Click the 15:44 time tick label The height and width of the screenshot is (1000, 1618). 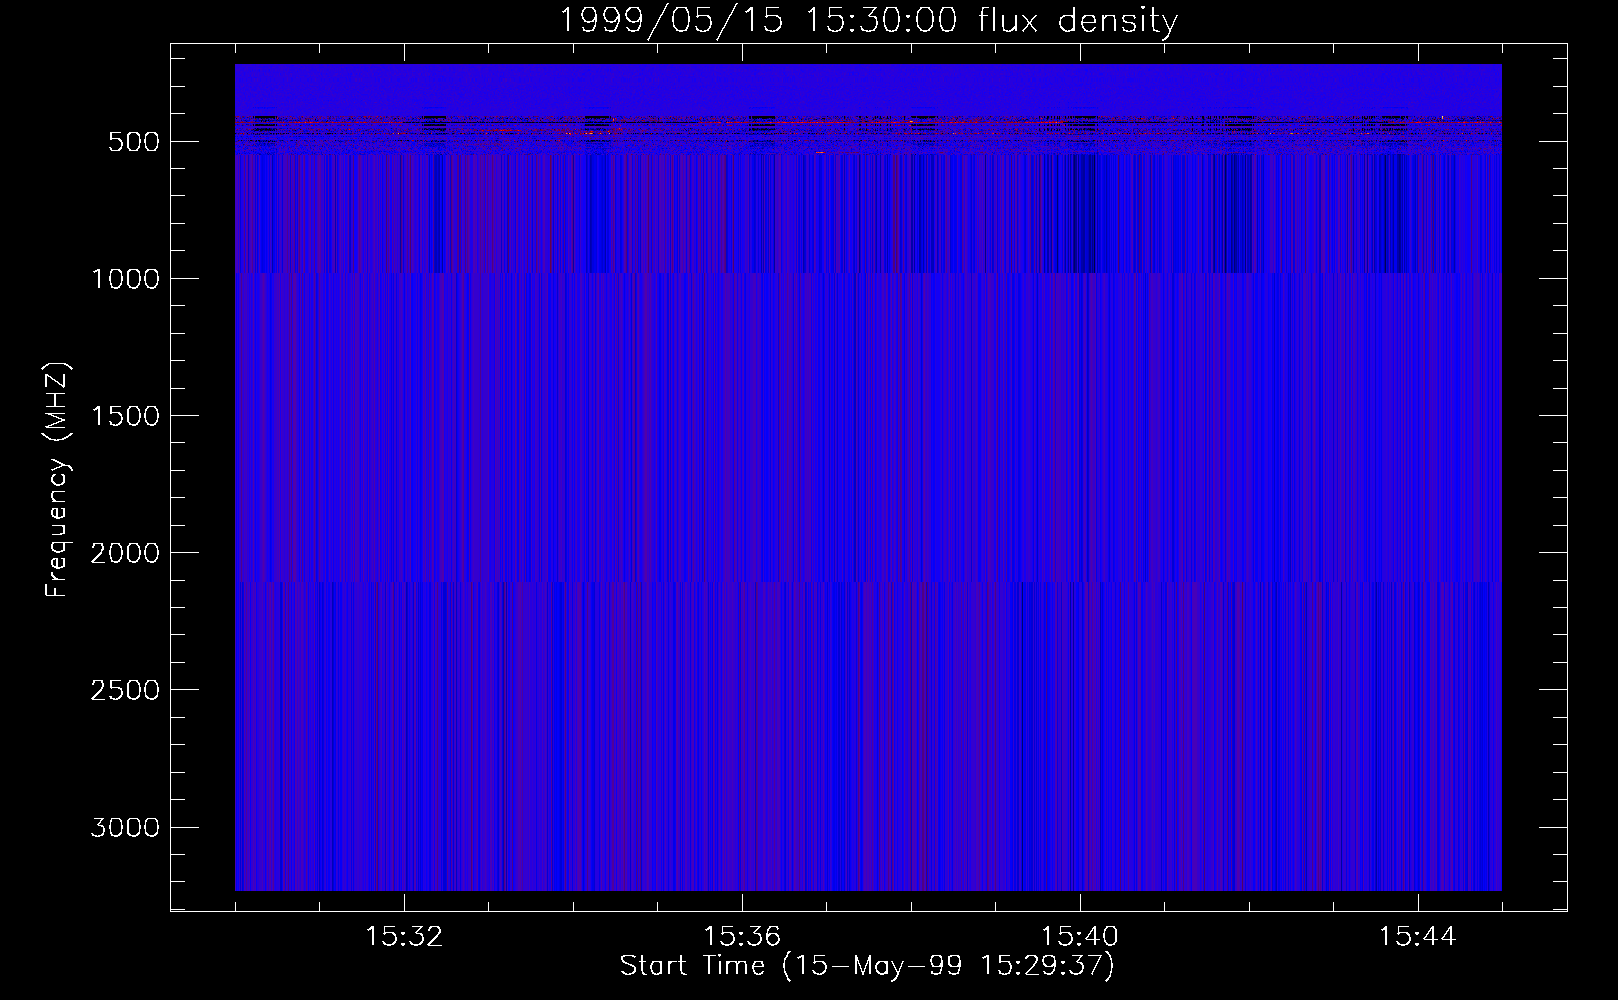point(1418,937)
